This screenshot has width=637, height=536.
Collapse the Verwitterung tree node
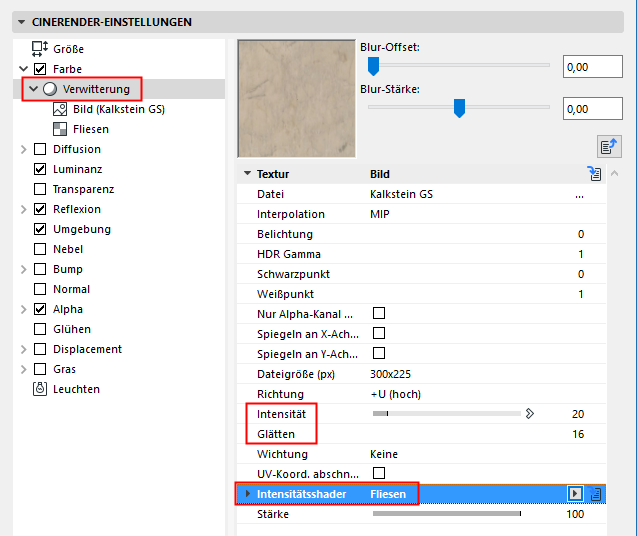tap(34, 89)
